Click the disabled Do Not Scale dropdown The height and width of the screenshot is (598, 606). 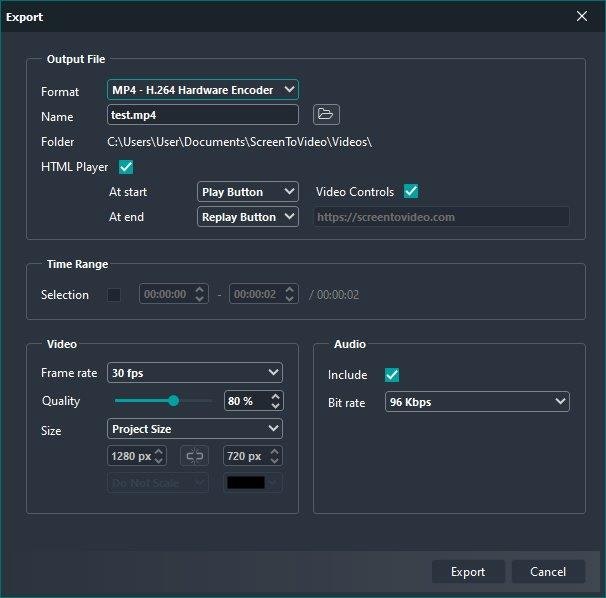(158, 483)
